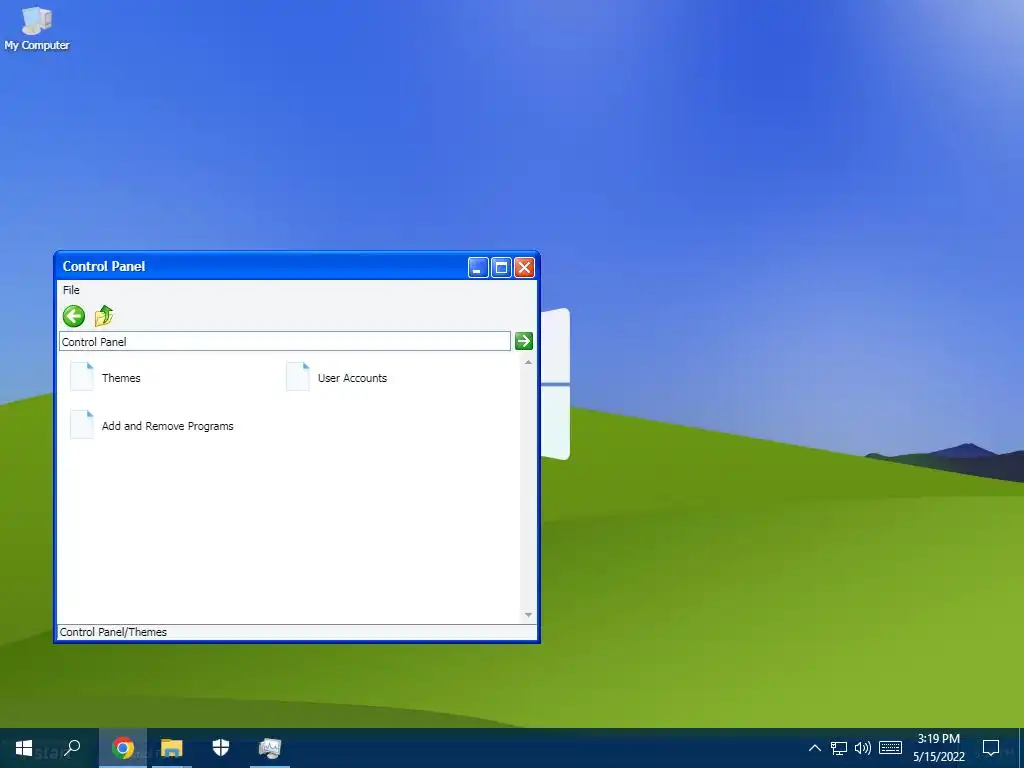Select the User Accounts file icon
Viewport: 1024px width, 768px height.
coord(298,377)
